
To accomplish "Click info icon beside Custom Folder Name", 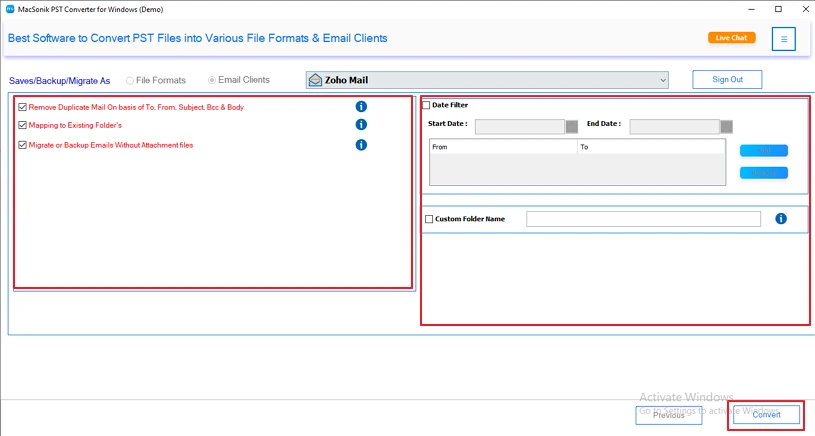I will (781, 219).
